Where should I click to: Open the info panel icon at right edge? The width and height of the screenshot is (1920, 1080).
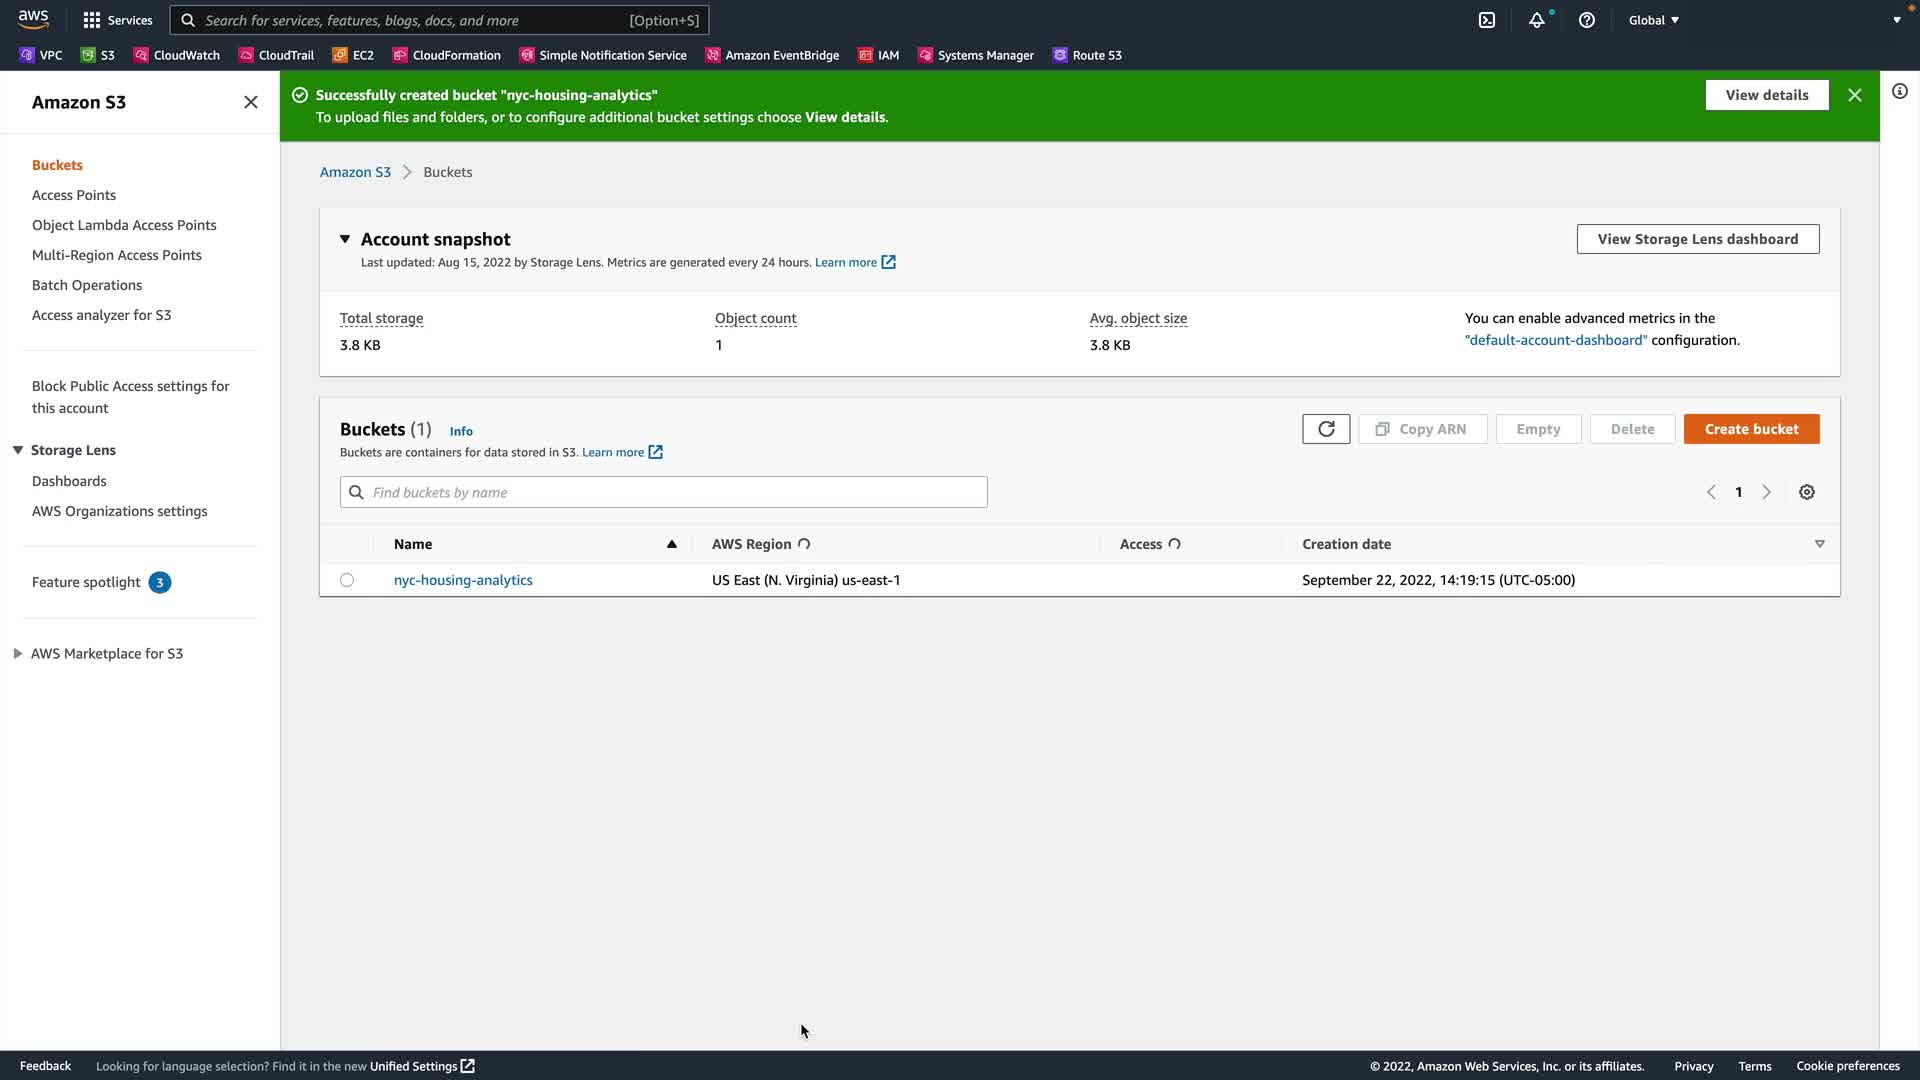pyautogui.click(x=1899, y=92)
